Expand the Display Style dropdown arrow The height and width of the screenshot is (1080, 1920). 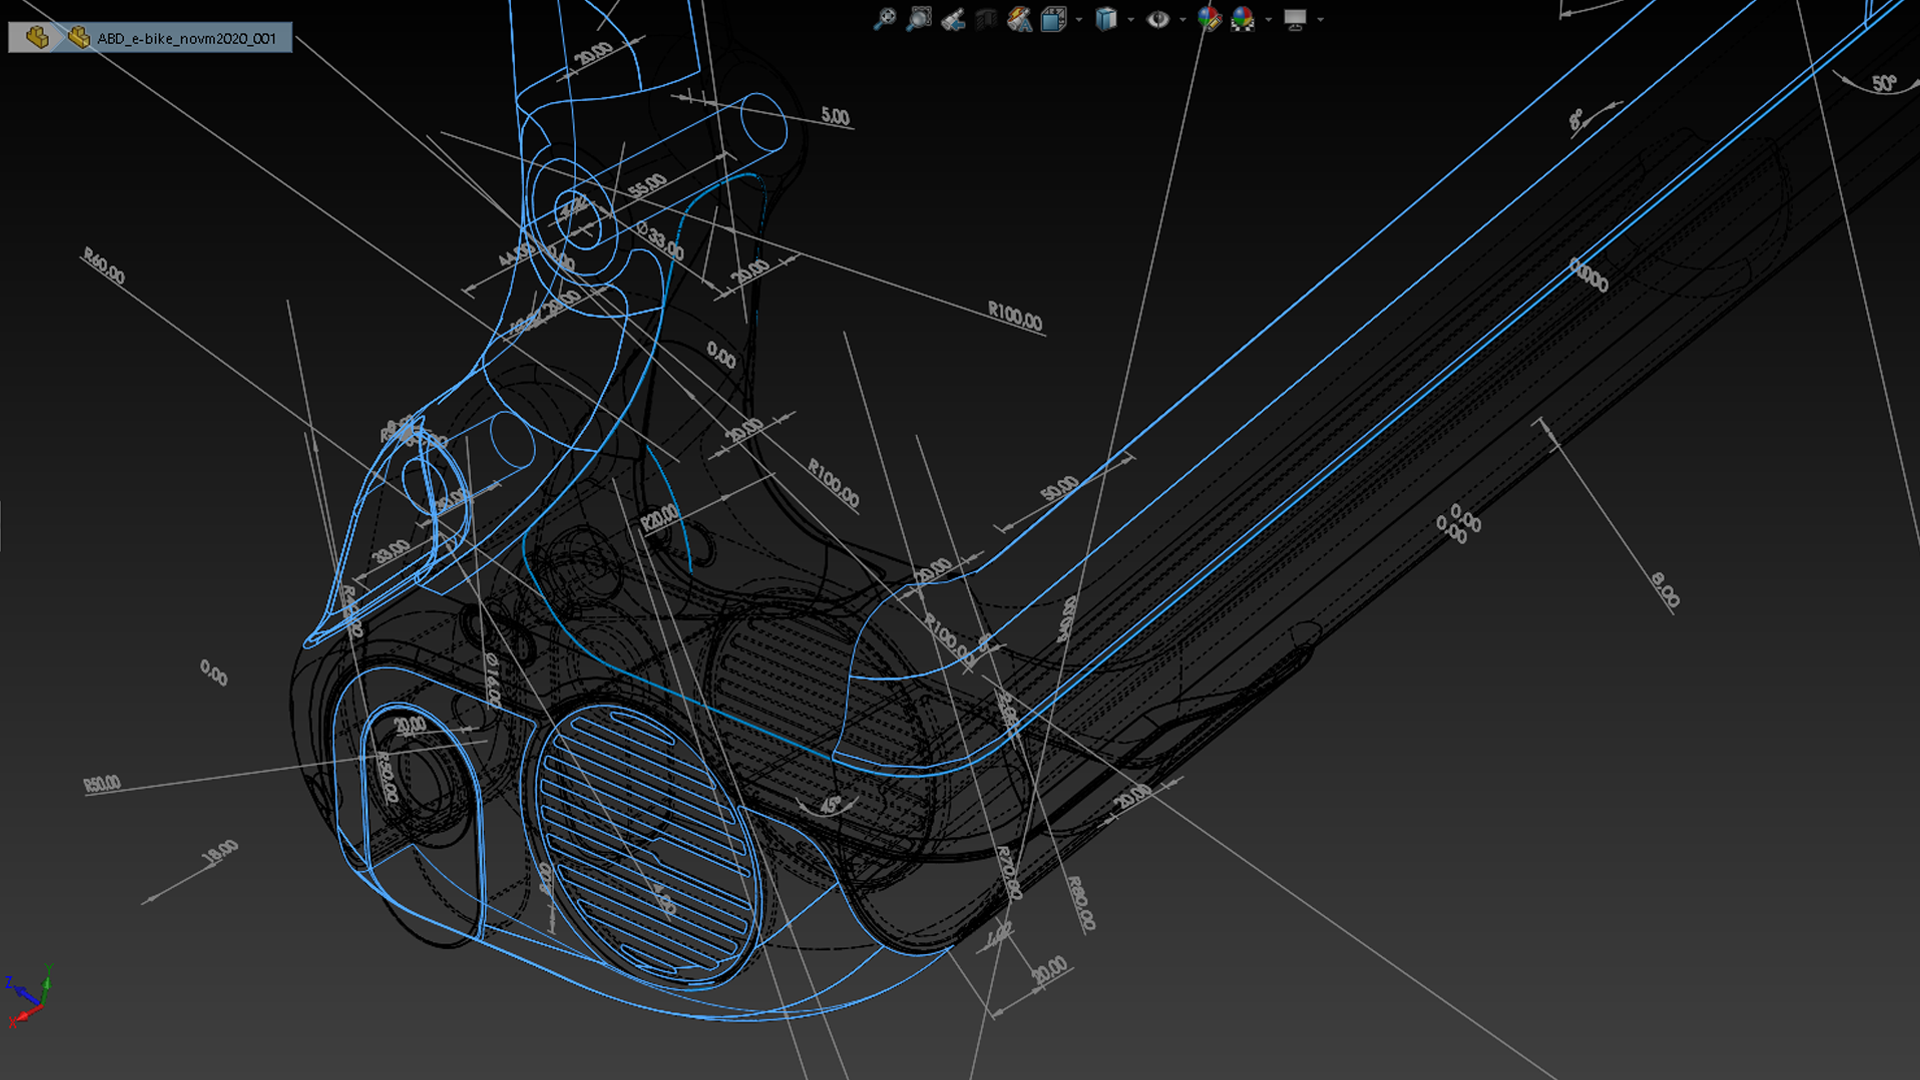pos(1131,19)
